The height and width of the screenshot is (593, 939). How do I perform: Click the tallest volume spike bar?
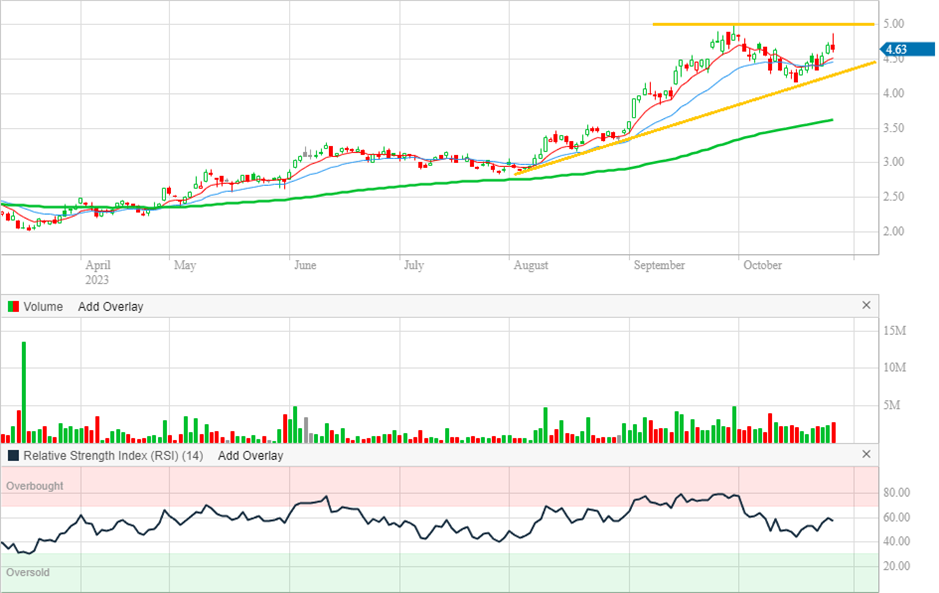click(23, 392)
